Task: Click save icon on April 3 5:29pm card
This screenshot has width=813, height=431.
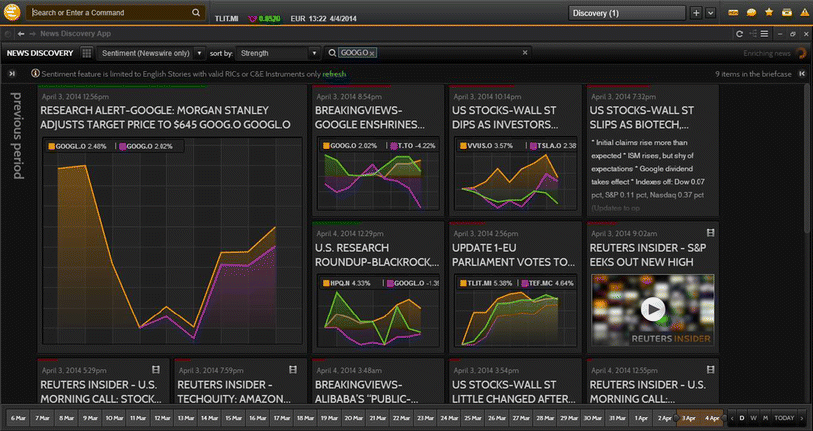Action: (x=156, y=370)
